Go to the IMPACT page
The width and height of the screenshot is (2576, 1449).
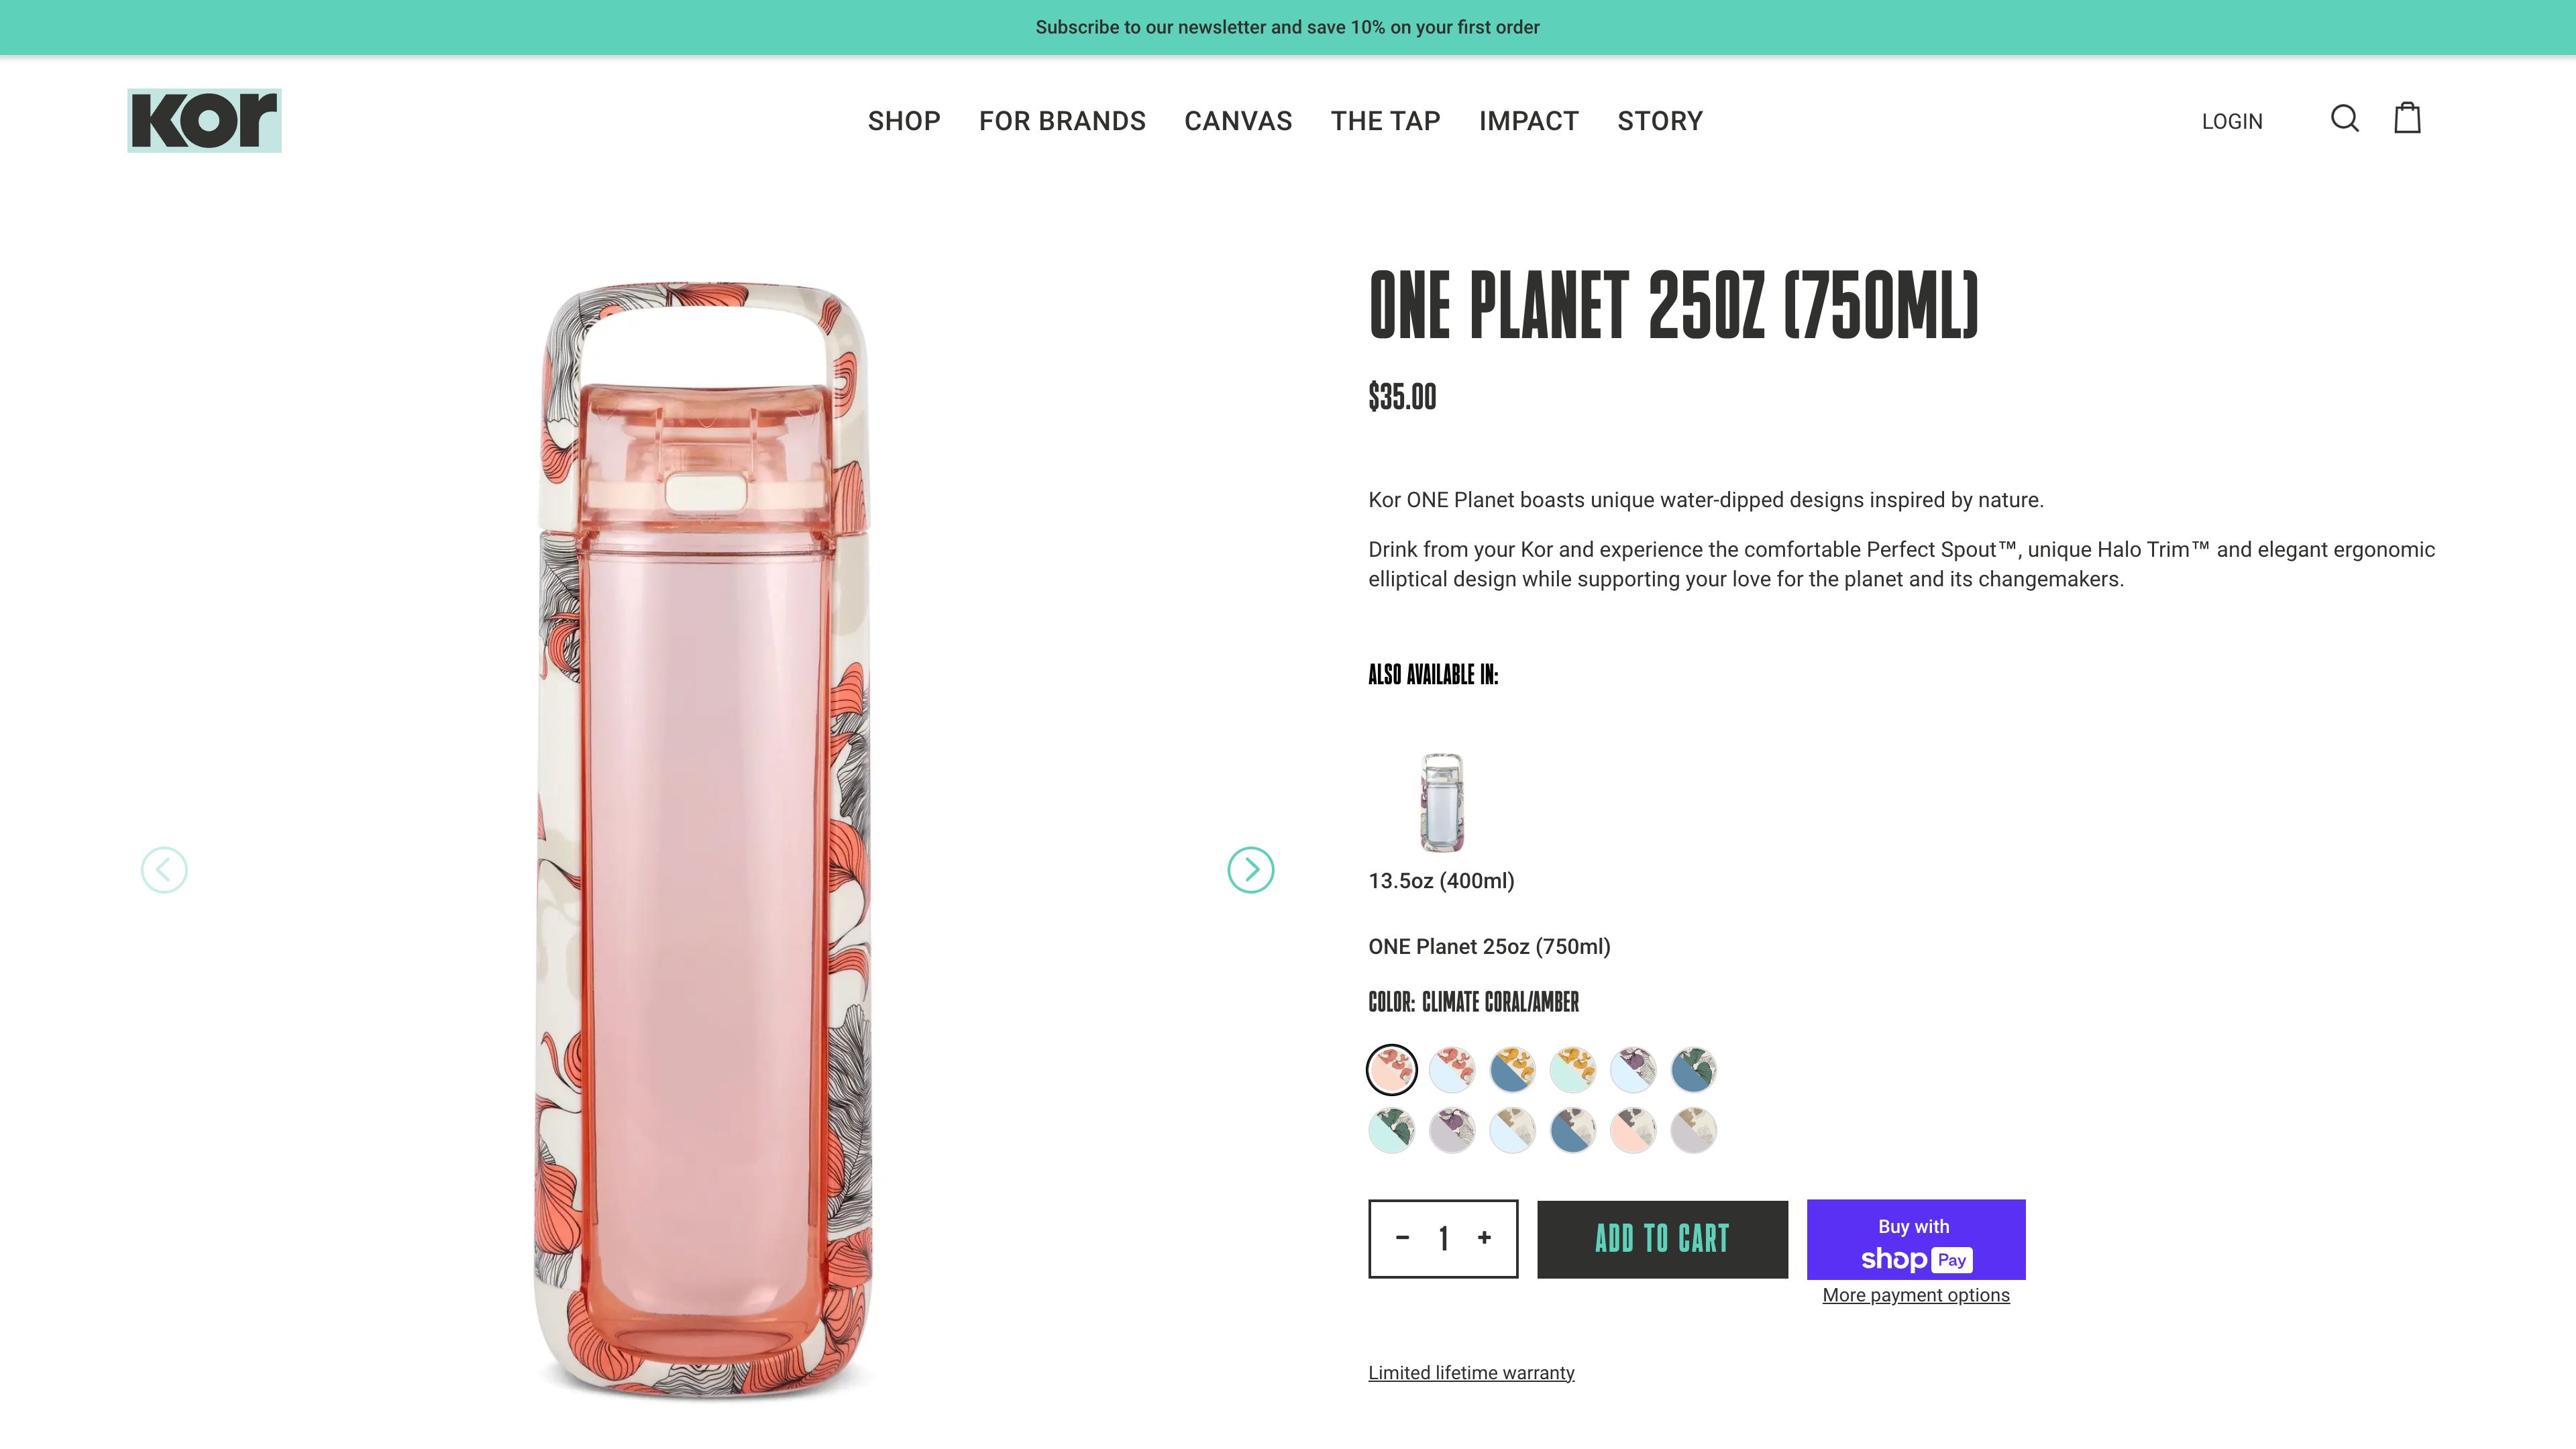[1528, 121]
